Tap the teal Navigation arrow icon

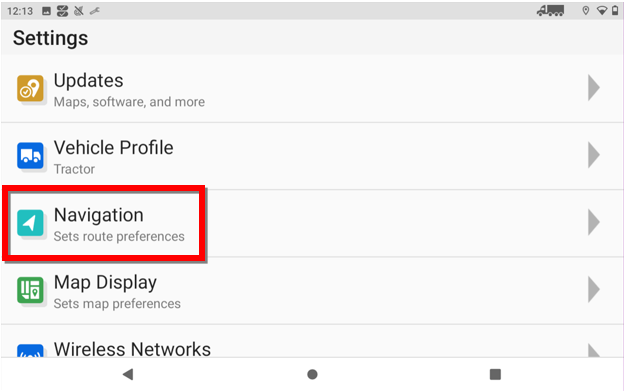tap(30, 223)
